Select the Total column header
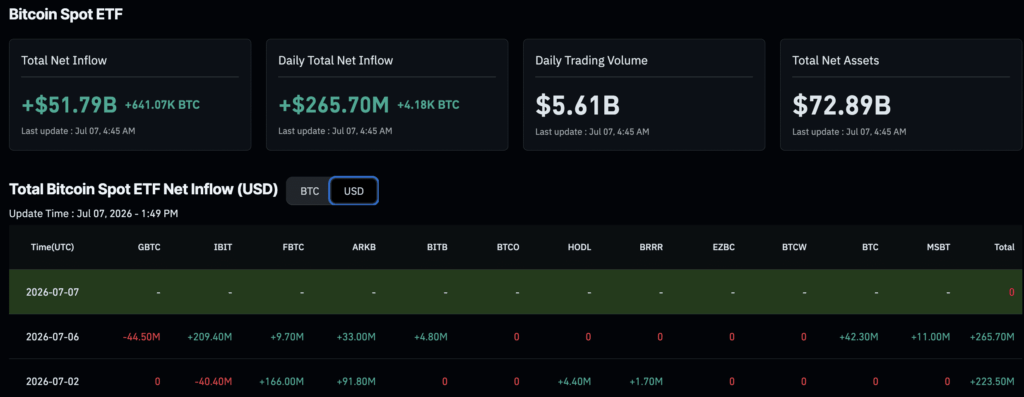This screenshot has height=397, width=1024. click(x=1004, y=247)
